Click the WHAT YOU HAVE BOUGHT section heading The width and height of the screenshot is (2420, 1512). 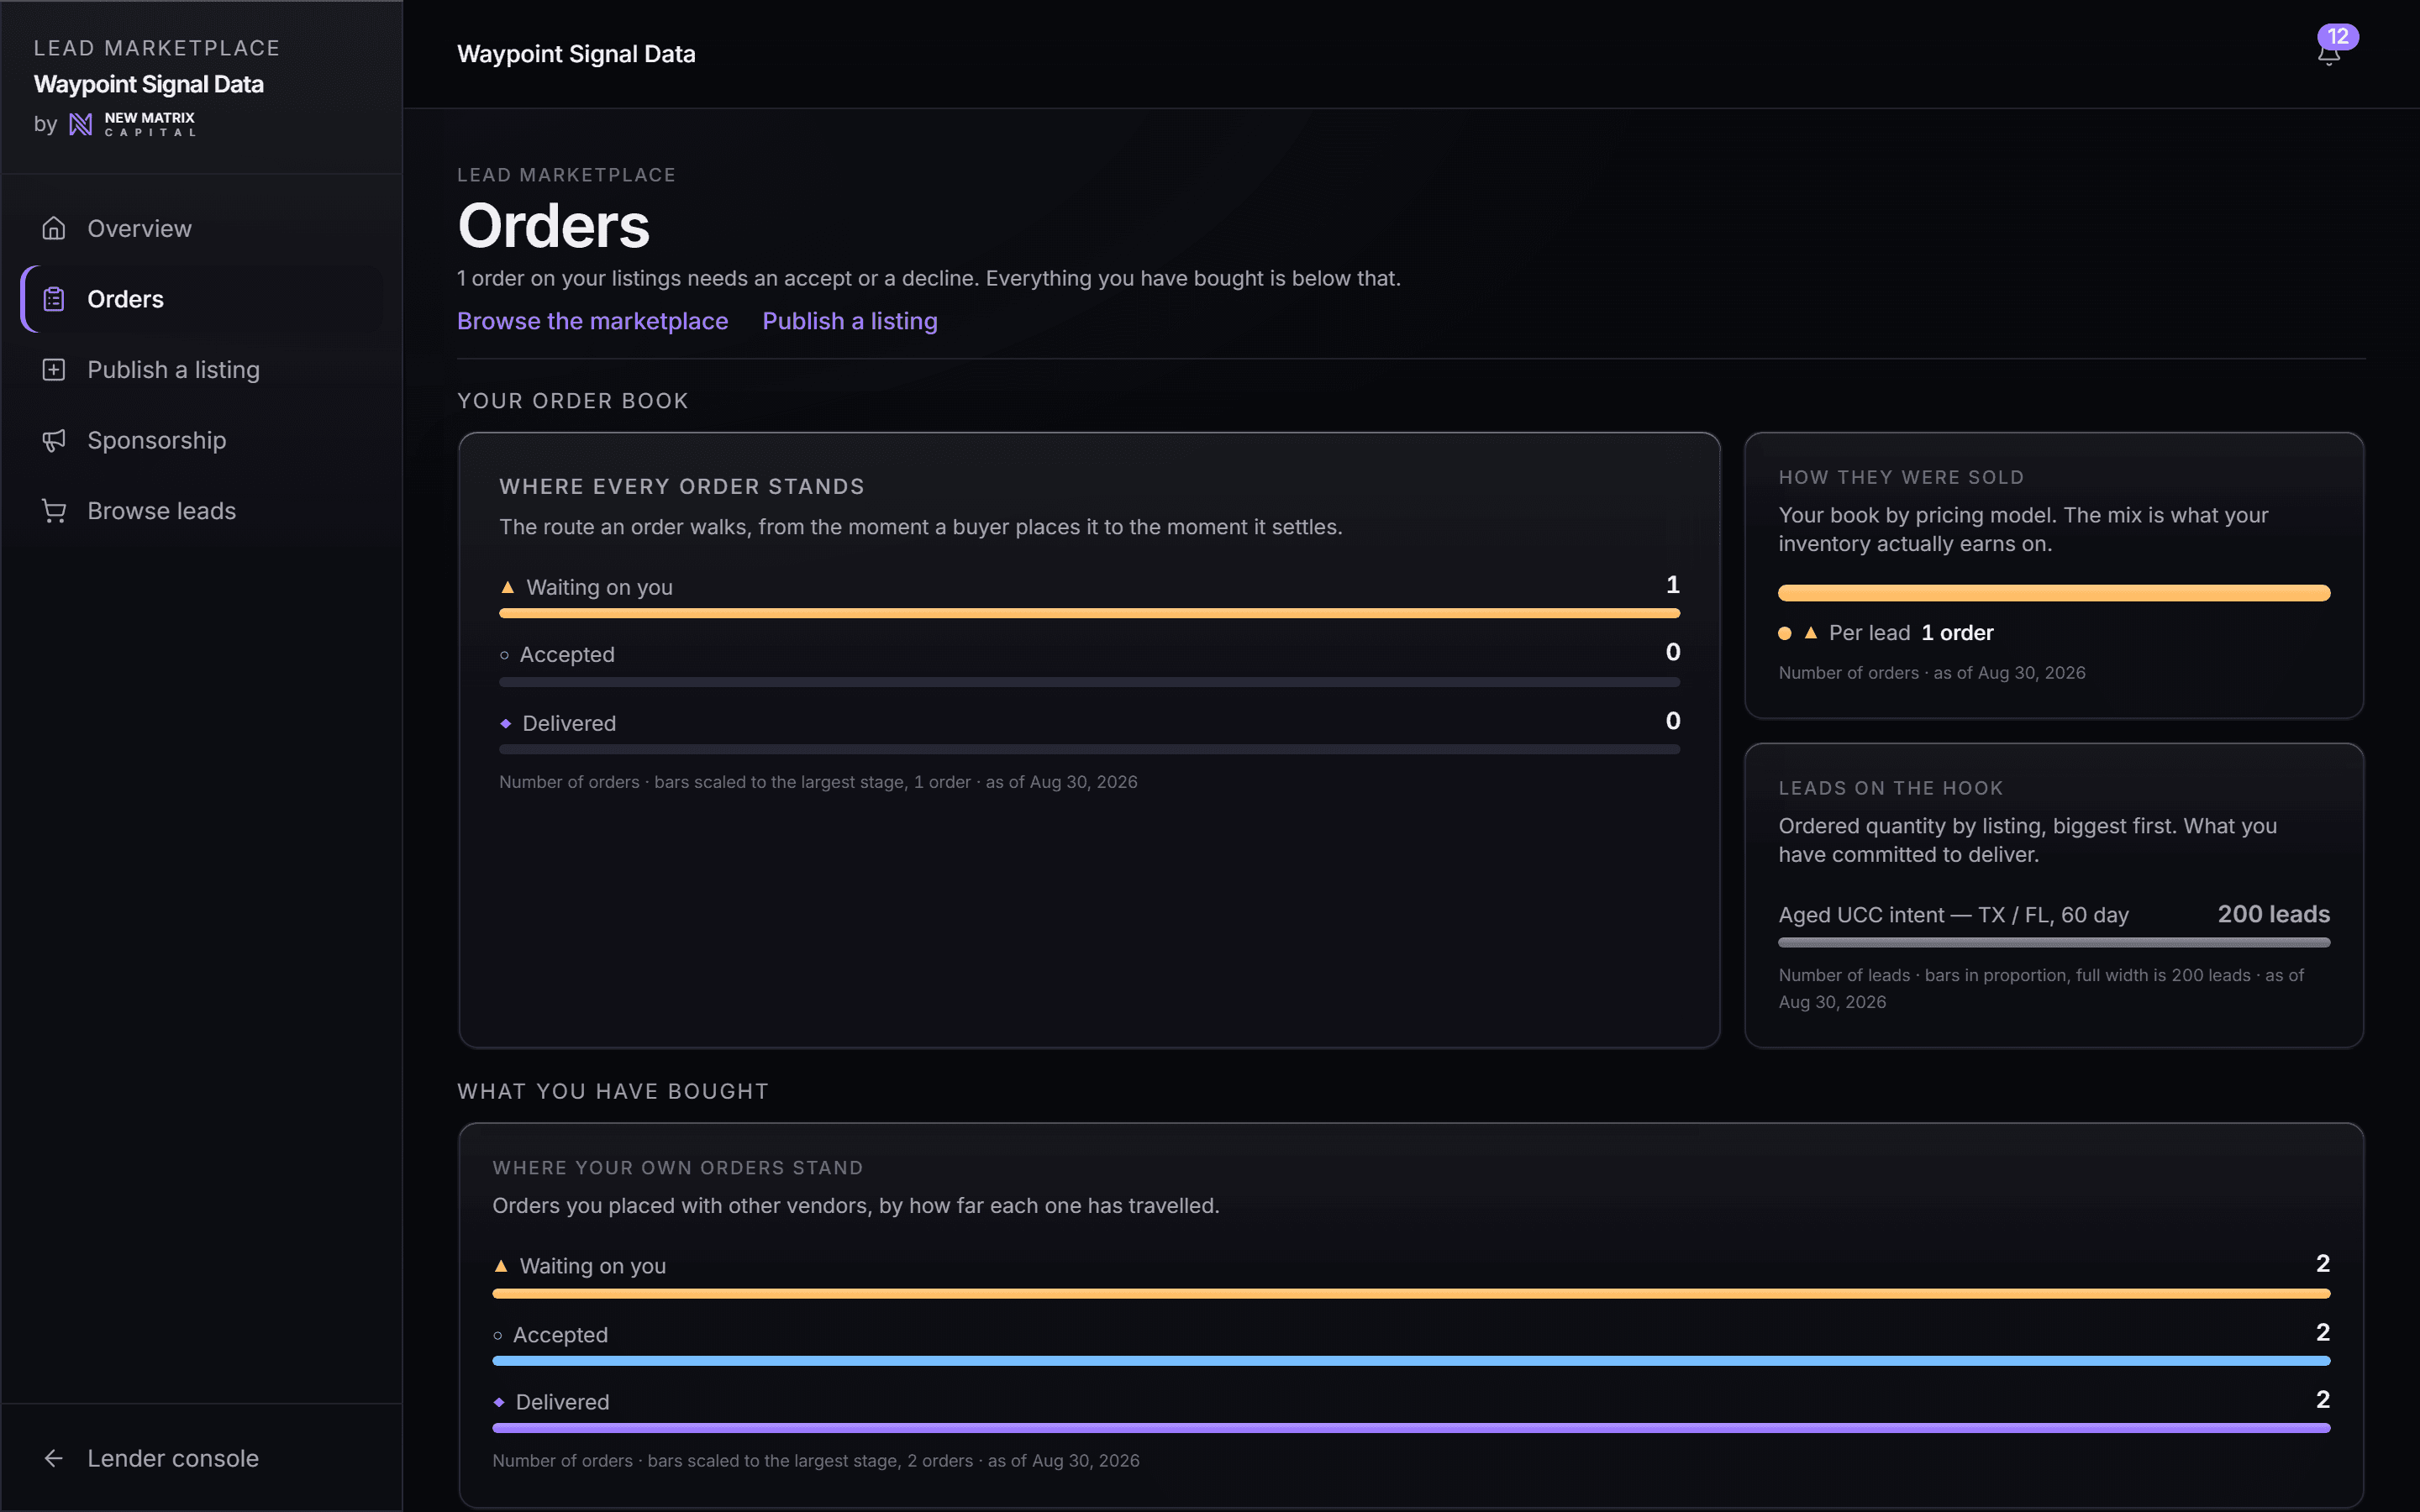click(613, 1091)
